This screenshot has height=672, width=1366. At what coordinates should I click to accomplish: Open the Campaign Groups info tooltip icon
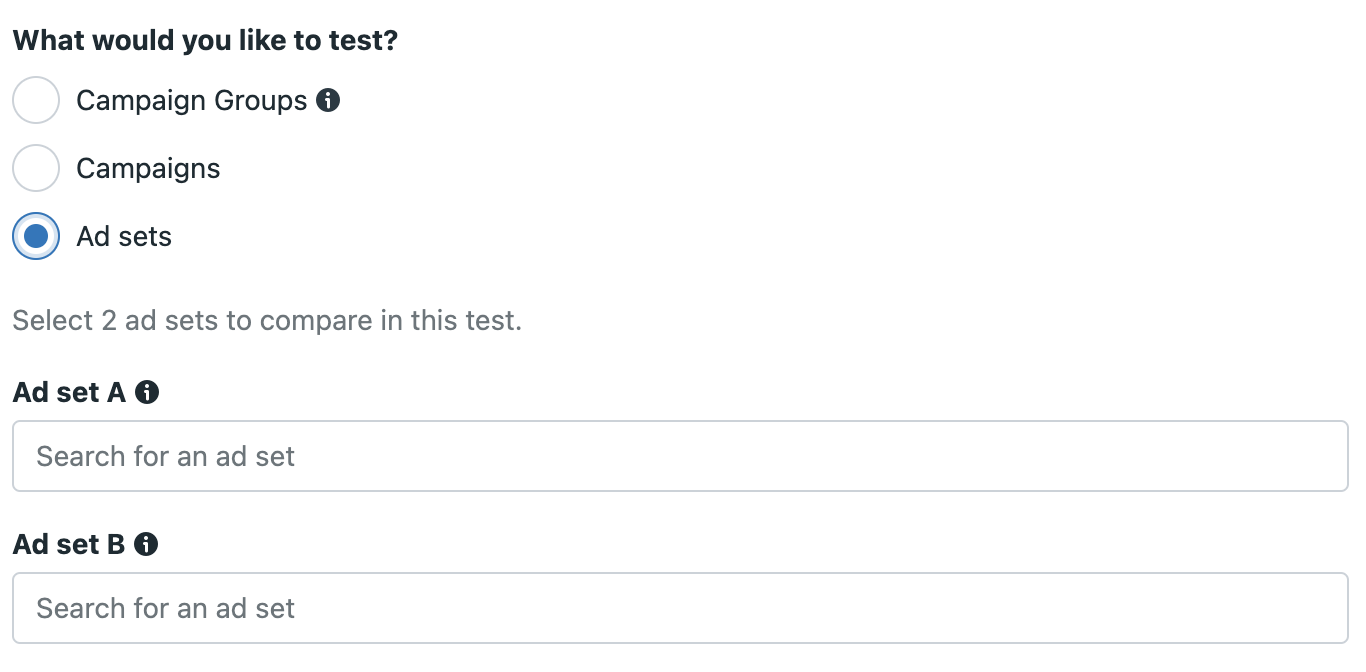point(328,101)
